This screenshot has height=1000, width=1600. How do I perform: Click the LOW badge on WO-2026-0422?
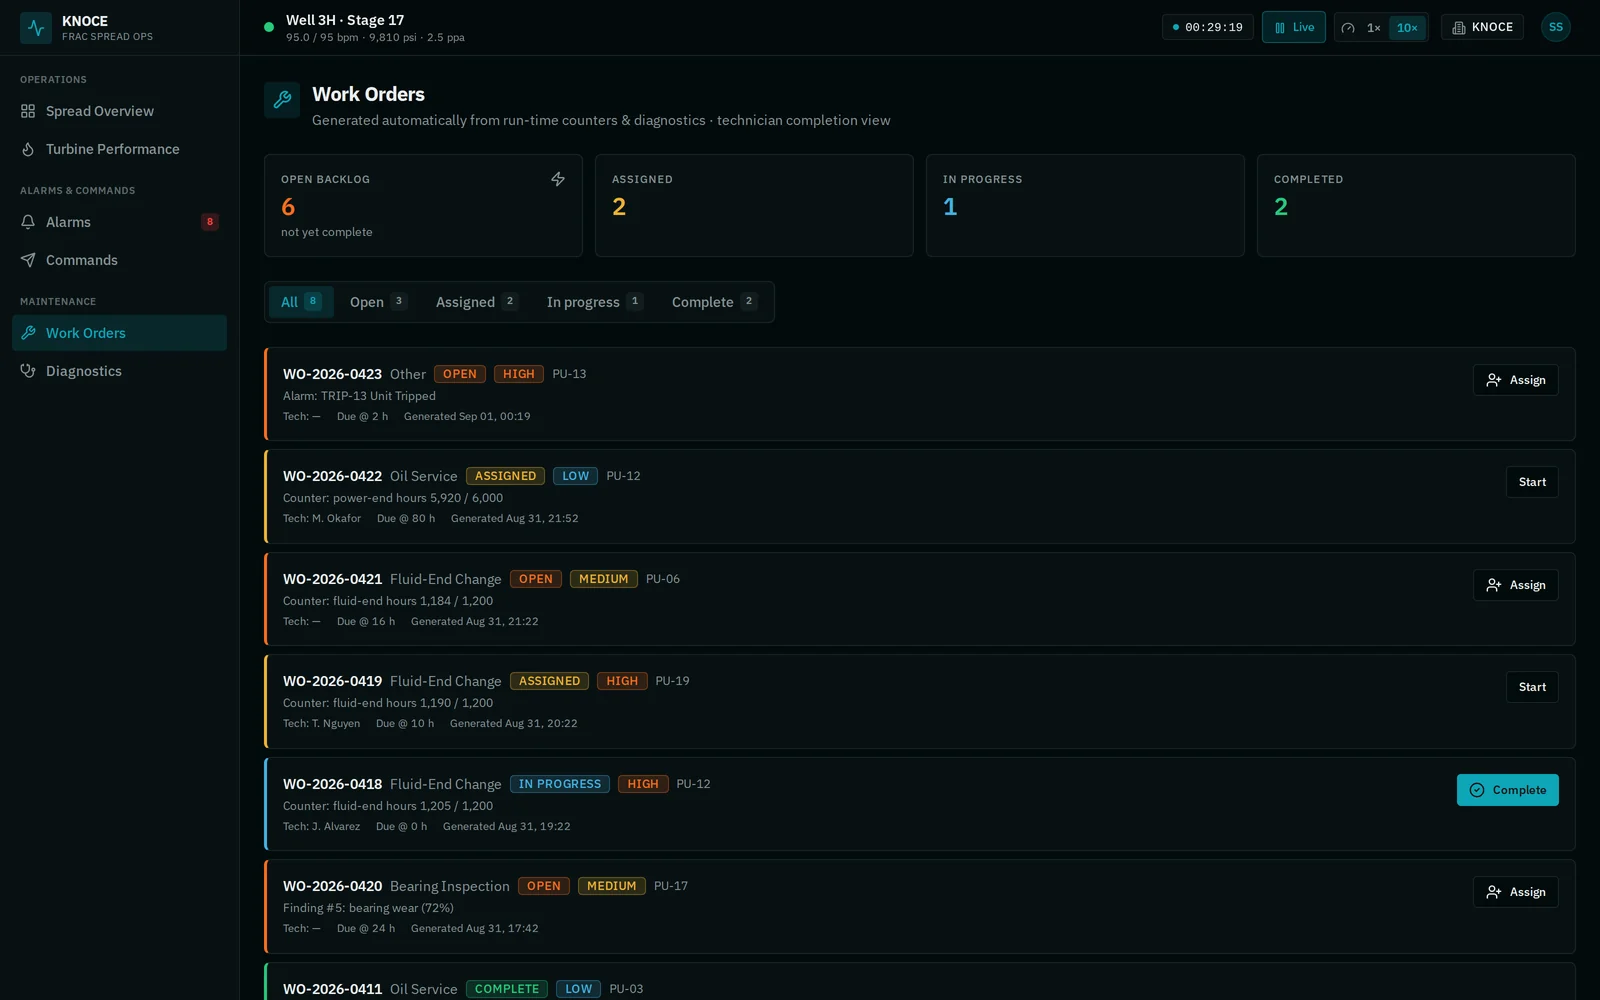[575, 476]
